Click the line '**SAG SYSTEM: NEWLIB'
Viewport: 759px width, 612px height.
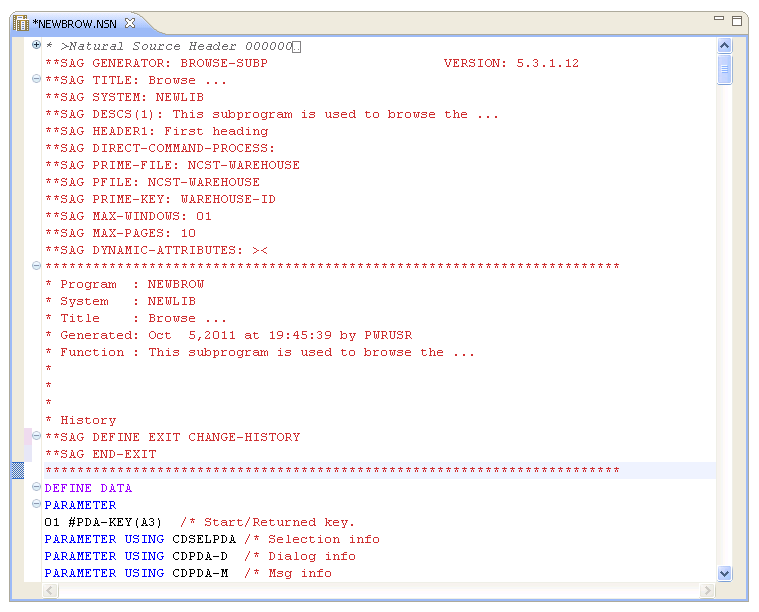[x=124, y=97]
